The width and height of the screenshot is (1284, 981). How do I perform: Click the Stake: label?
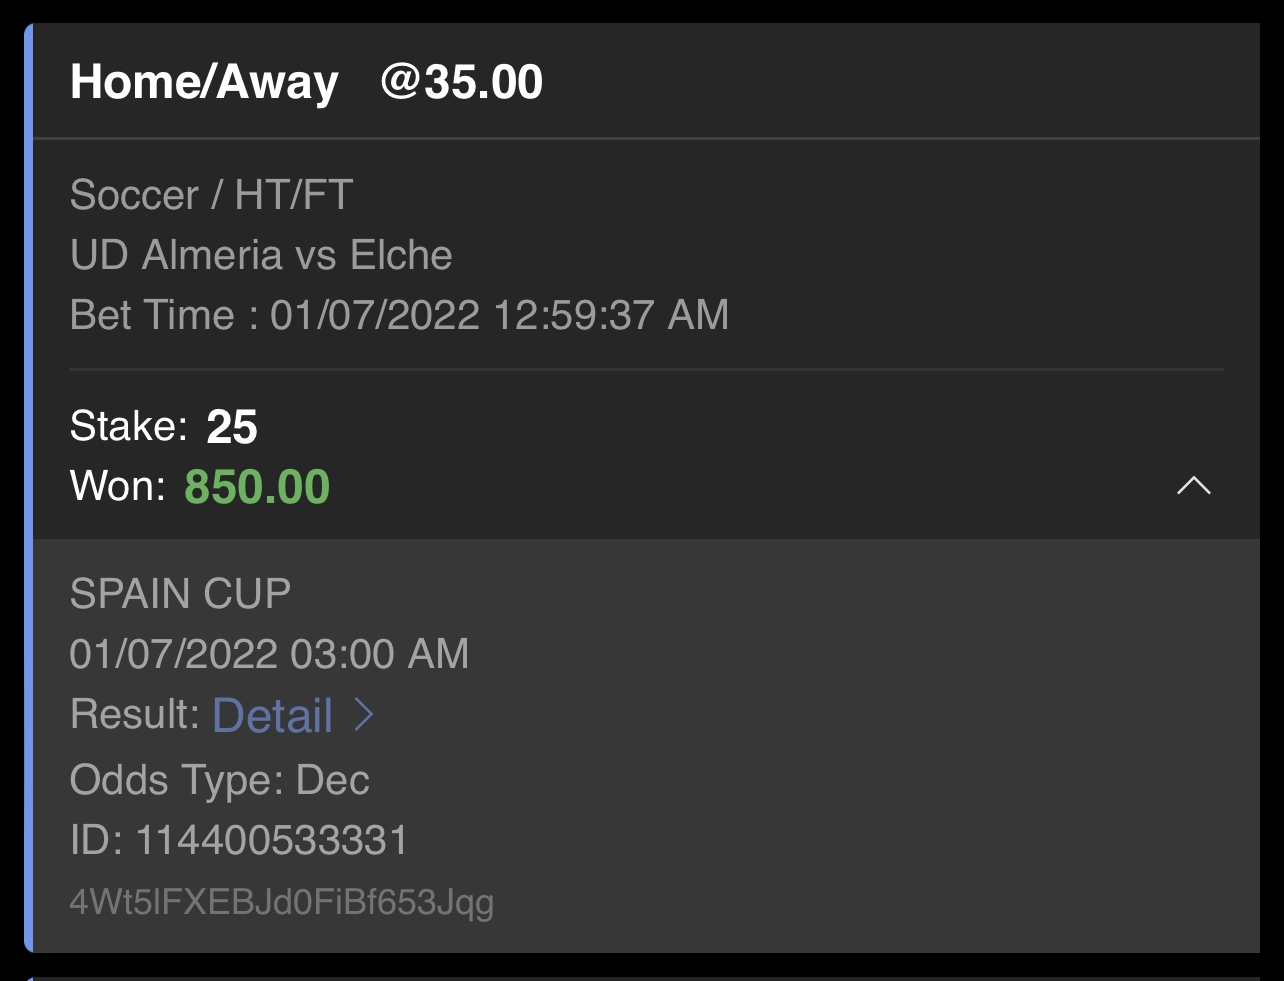pyautogui.click(x=128, y=427)
